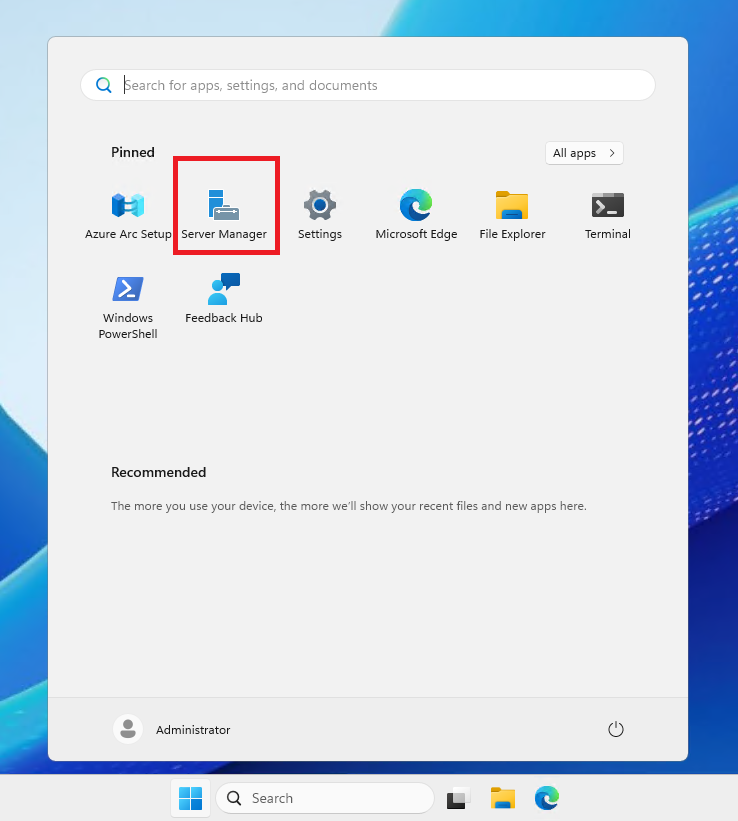Launch Terminal pinned app
Viewport: 738px width, 821px height.
click(x=608, y=215)
